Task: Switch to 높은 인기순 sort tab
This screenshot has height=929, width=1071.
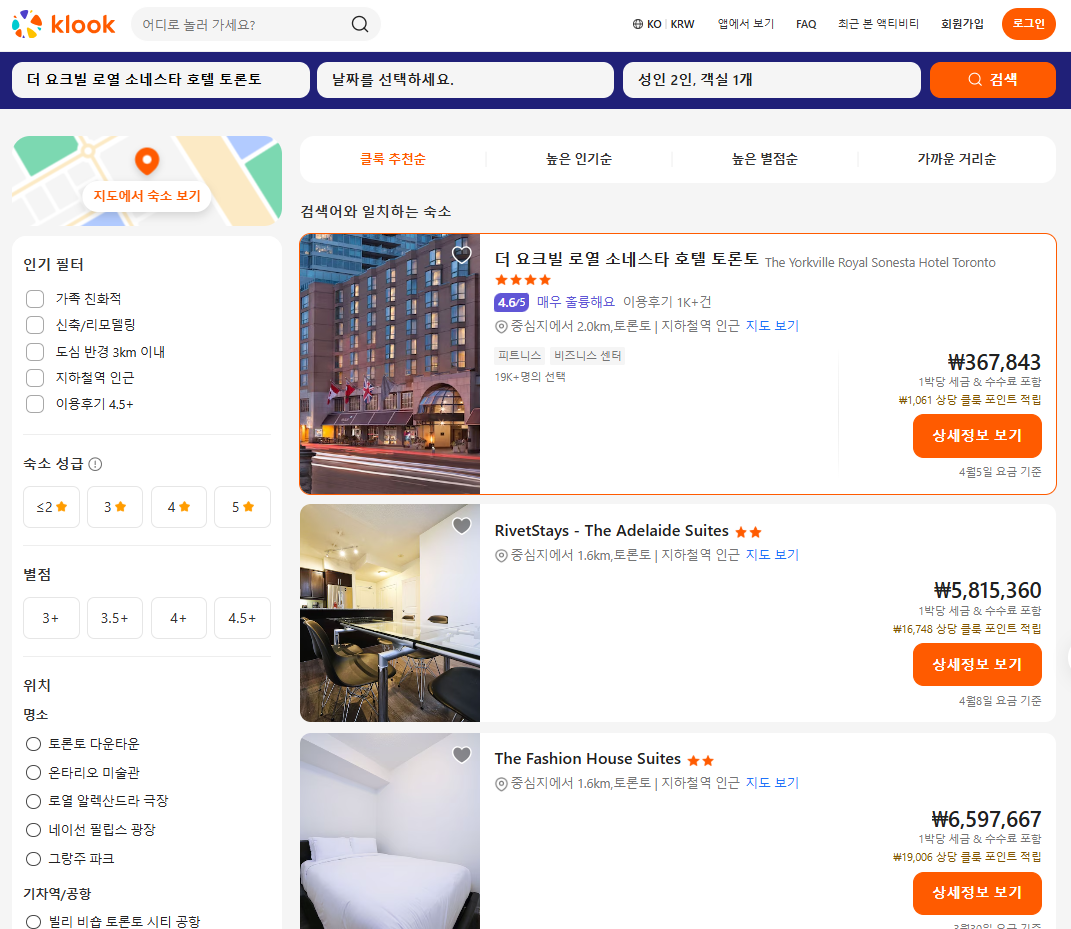Action: [579, 159]
